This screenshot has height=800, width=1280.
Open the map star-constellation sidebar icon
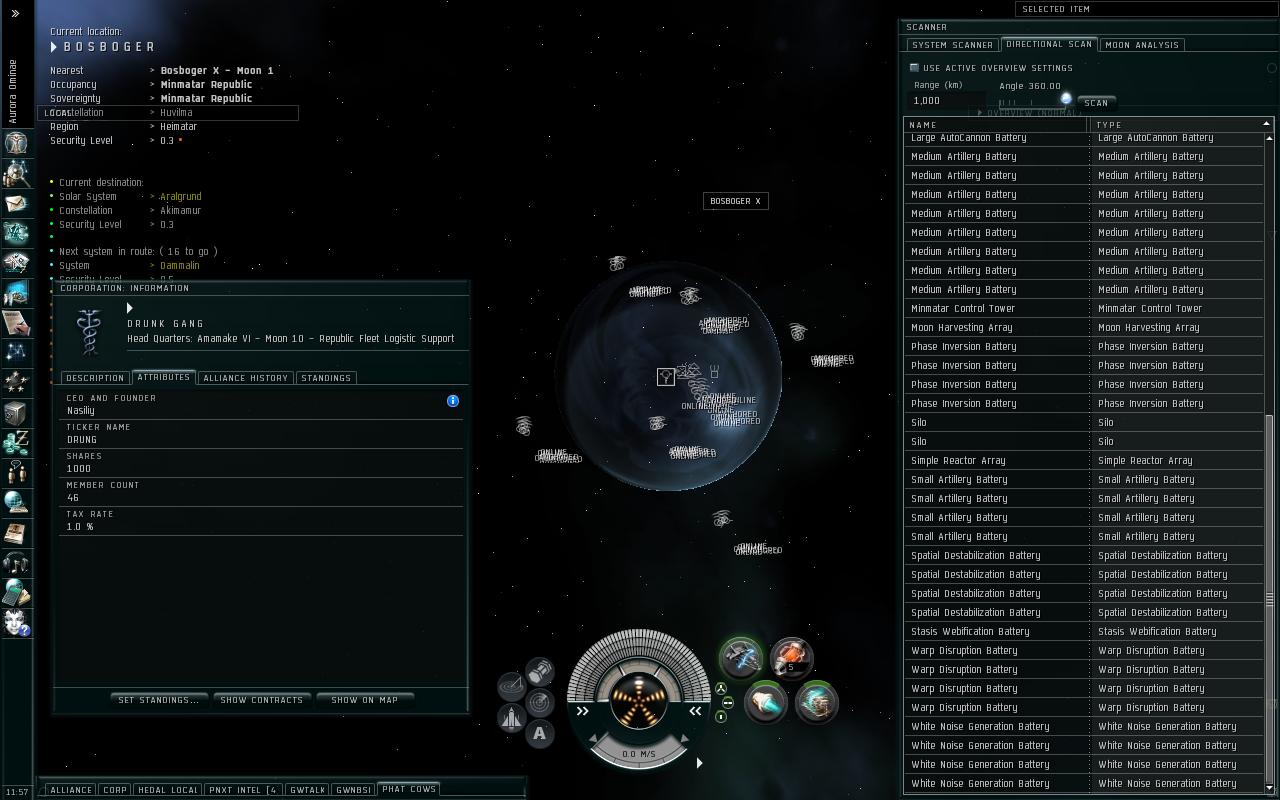coord(16,351)
